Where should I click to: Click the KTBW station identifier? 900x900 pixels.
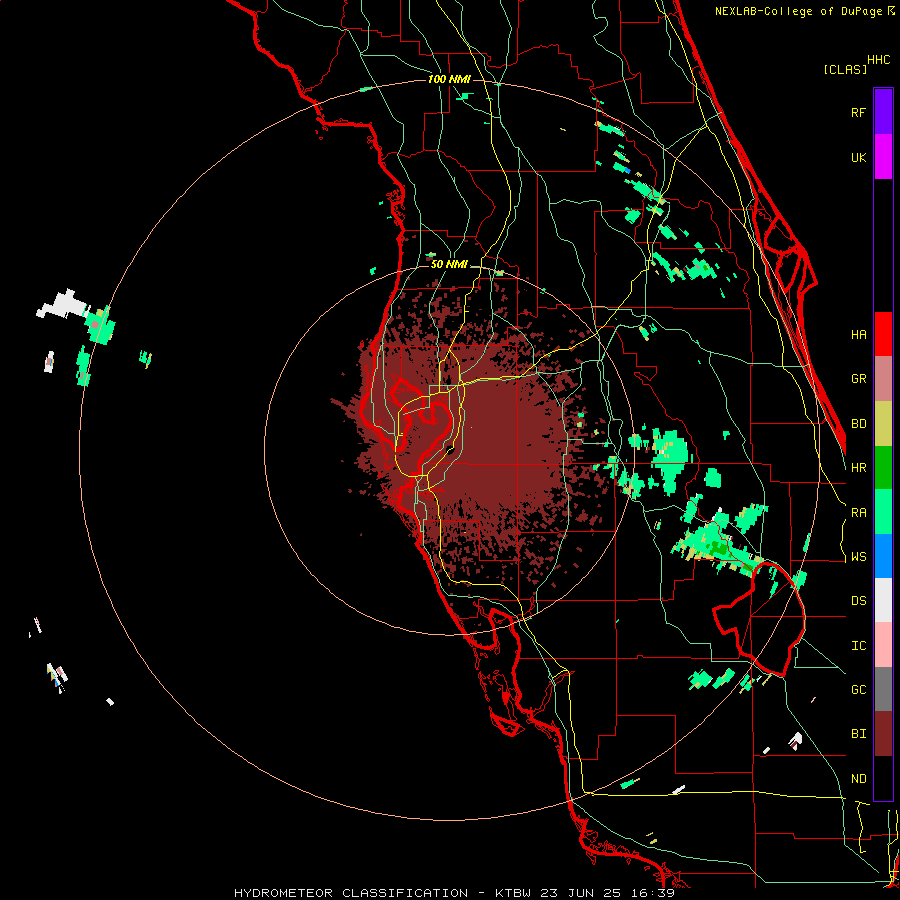point(513,893)
